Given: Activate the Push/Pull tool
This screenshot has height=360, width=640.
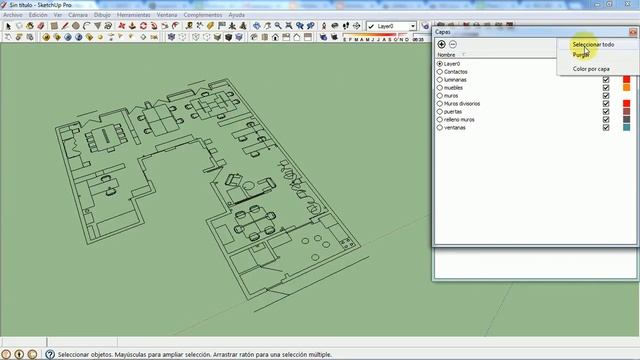Looking at the screenshot, I should [132, 26].
